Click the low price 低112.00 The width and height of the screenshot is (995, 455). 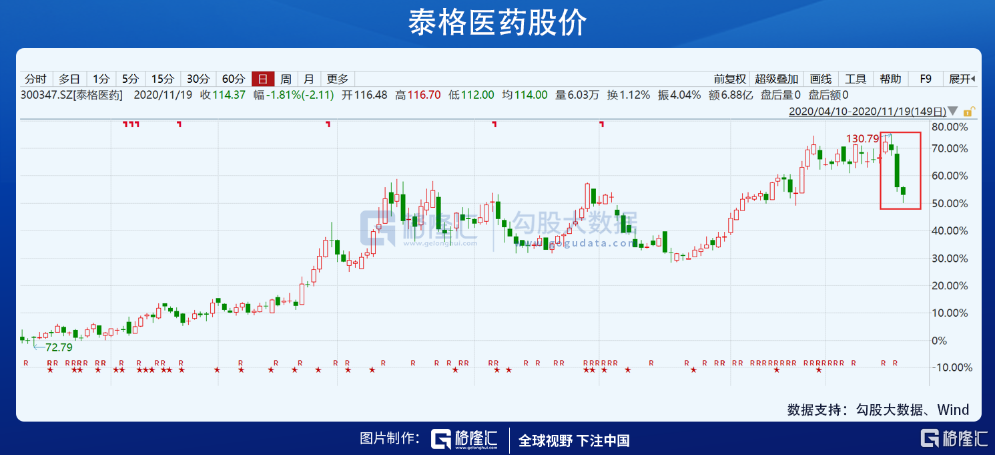(x=471, y=95)
